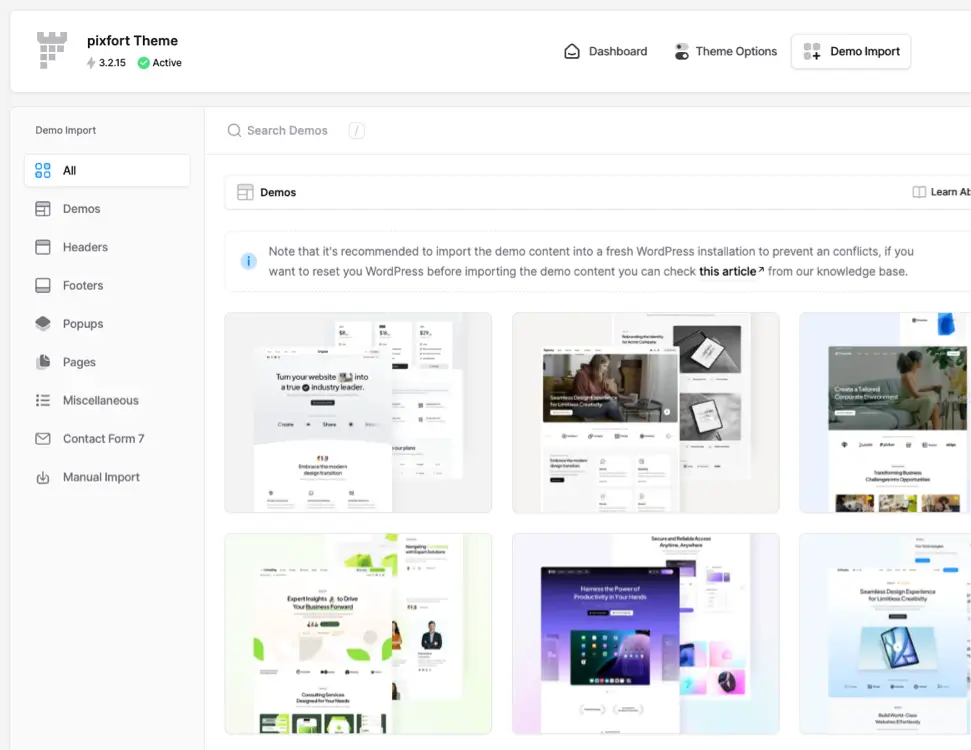The width and height of the screenshot is (971, 750).
Task: Open Theme Options tab
Action: 725,51
